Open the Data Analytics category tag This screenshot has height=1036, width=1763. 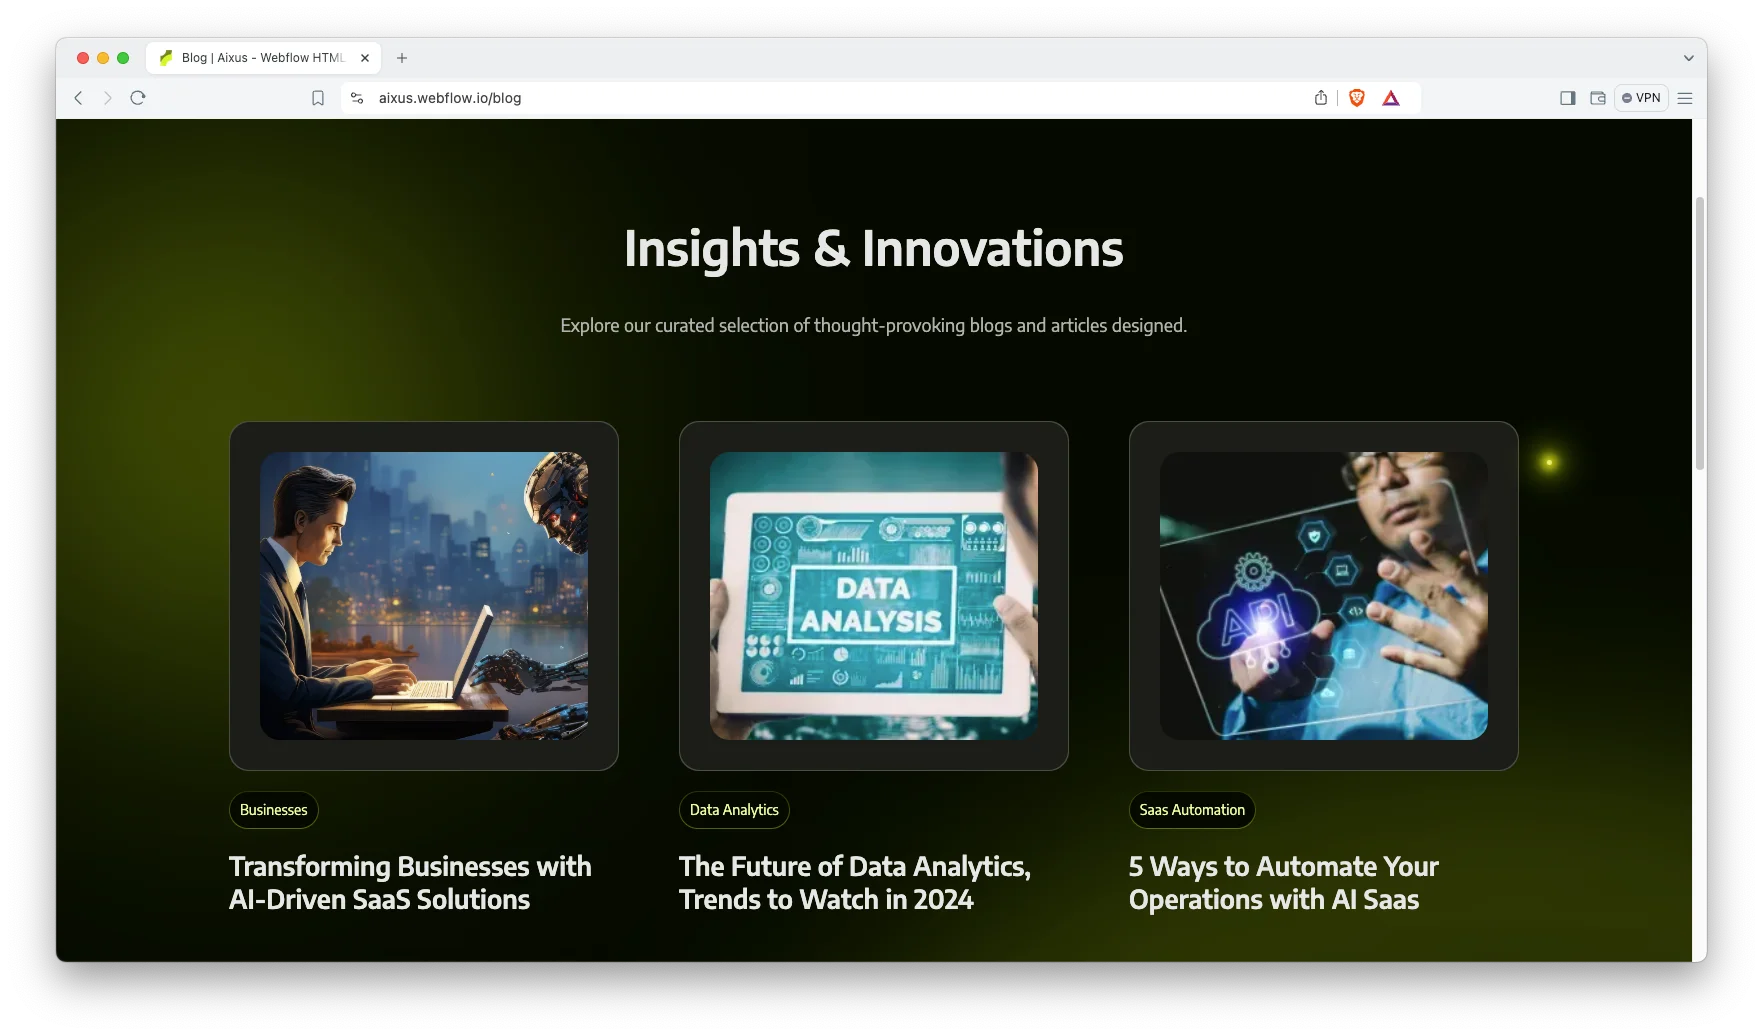pos(734,810)
